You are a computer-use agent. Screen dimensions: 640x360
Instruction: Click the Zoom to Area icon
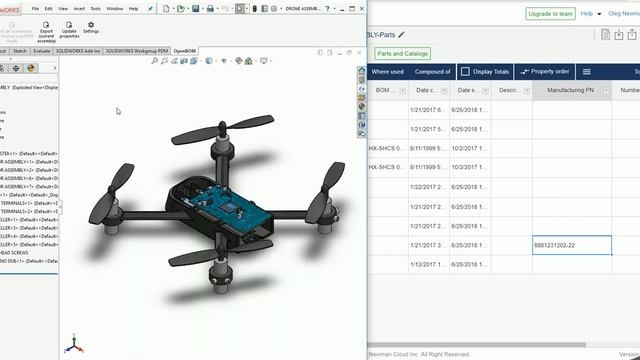(x=164, y=61)
